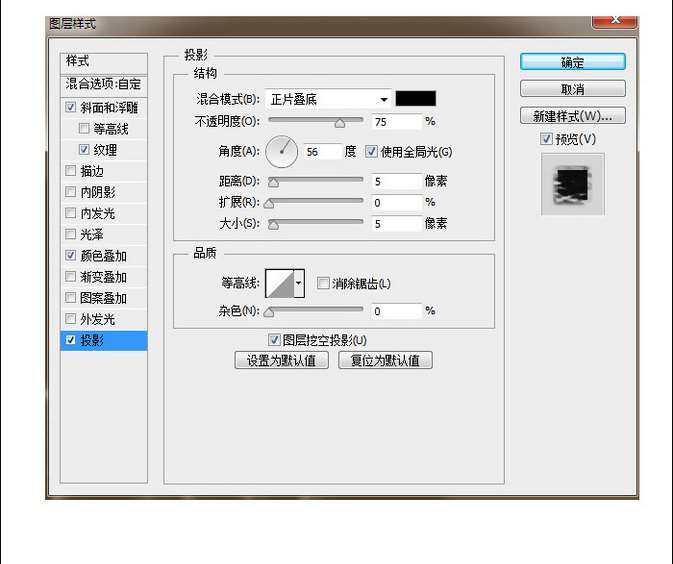Image resolution: width=673 pixels, height=564 pixels.
Task: Click the style preview thumbnail
Action: click(x=573, y=183)
